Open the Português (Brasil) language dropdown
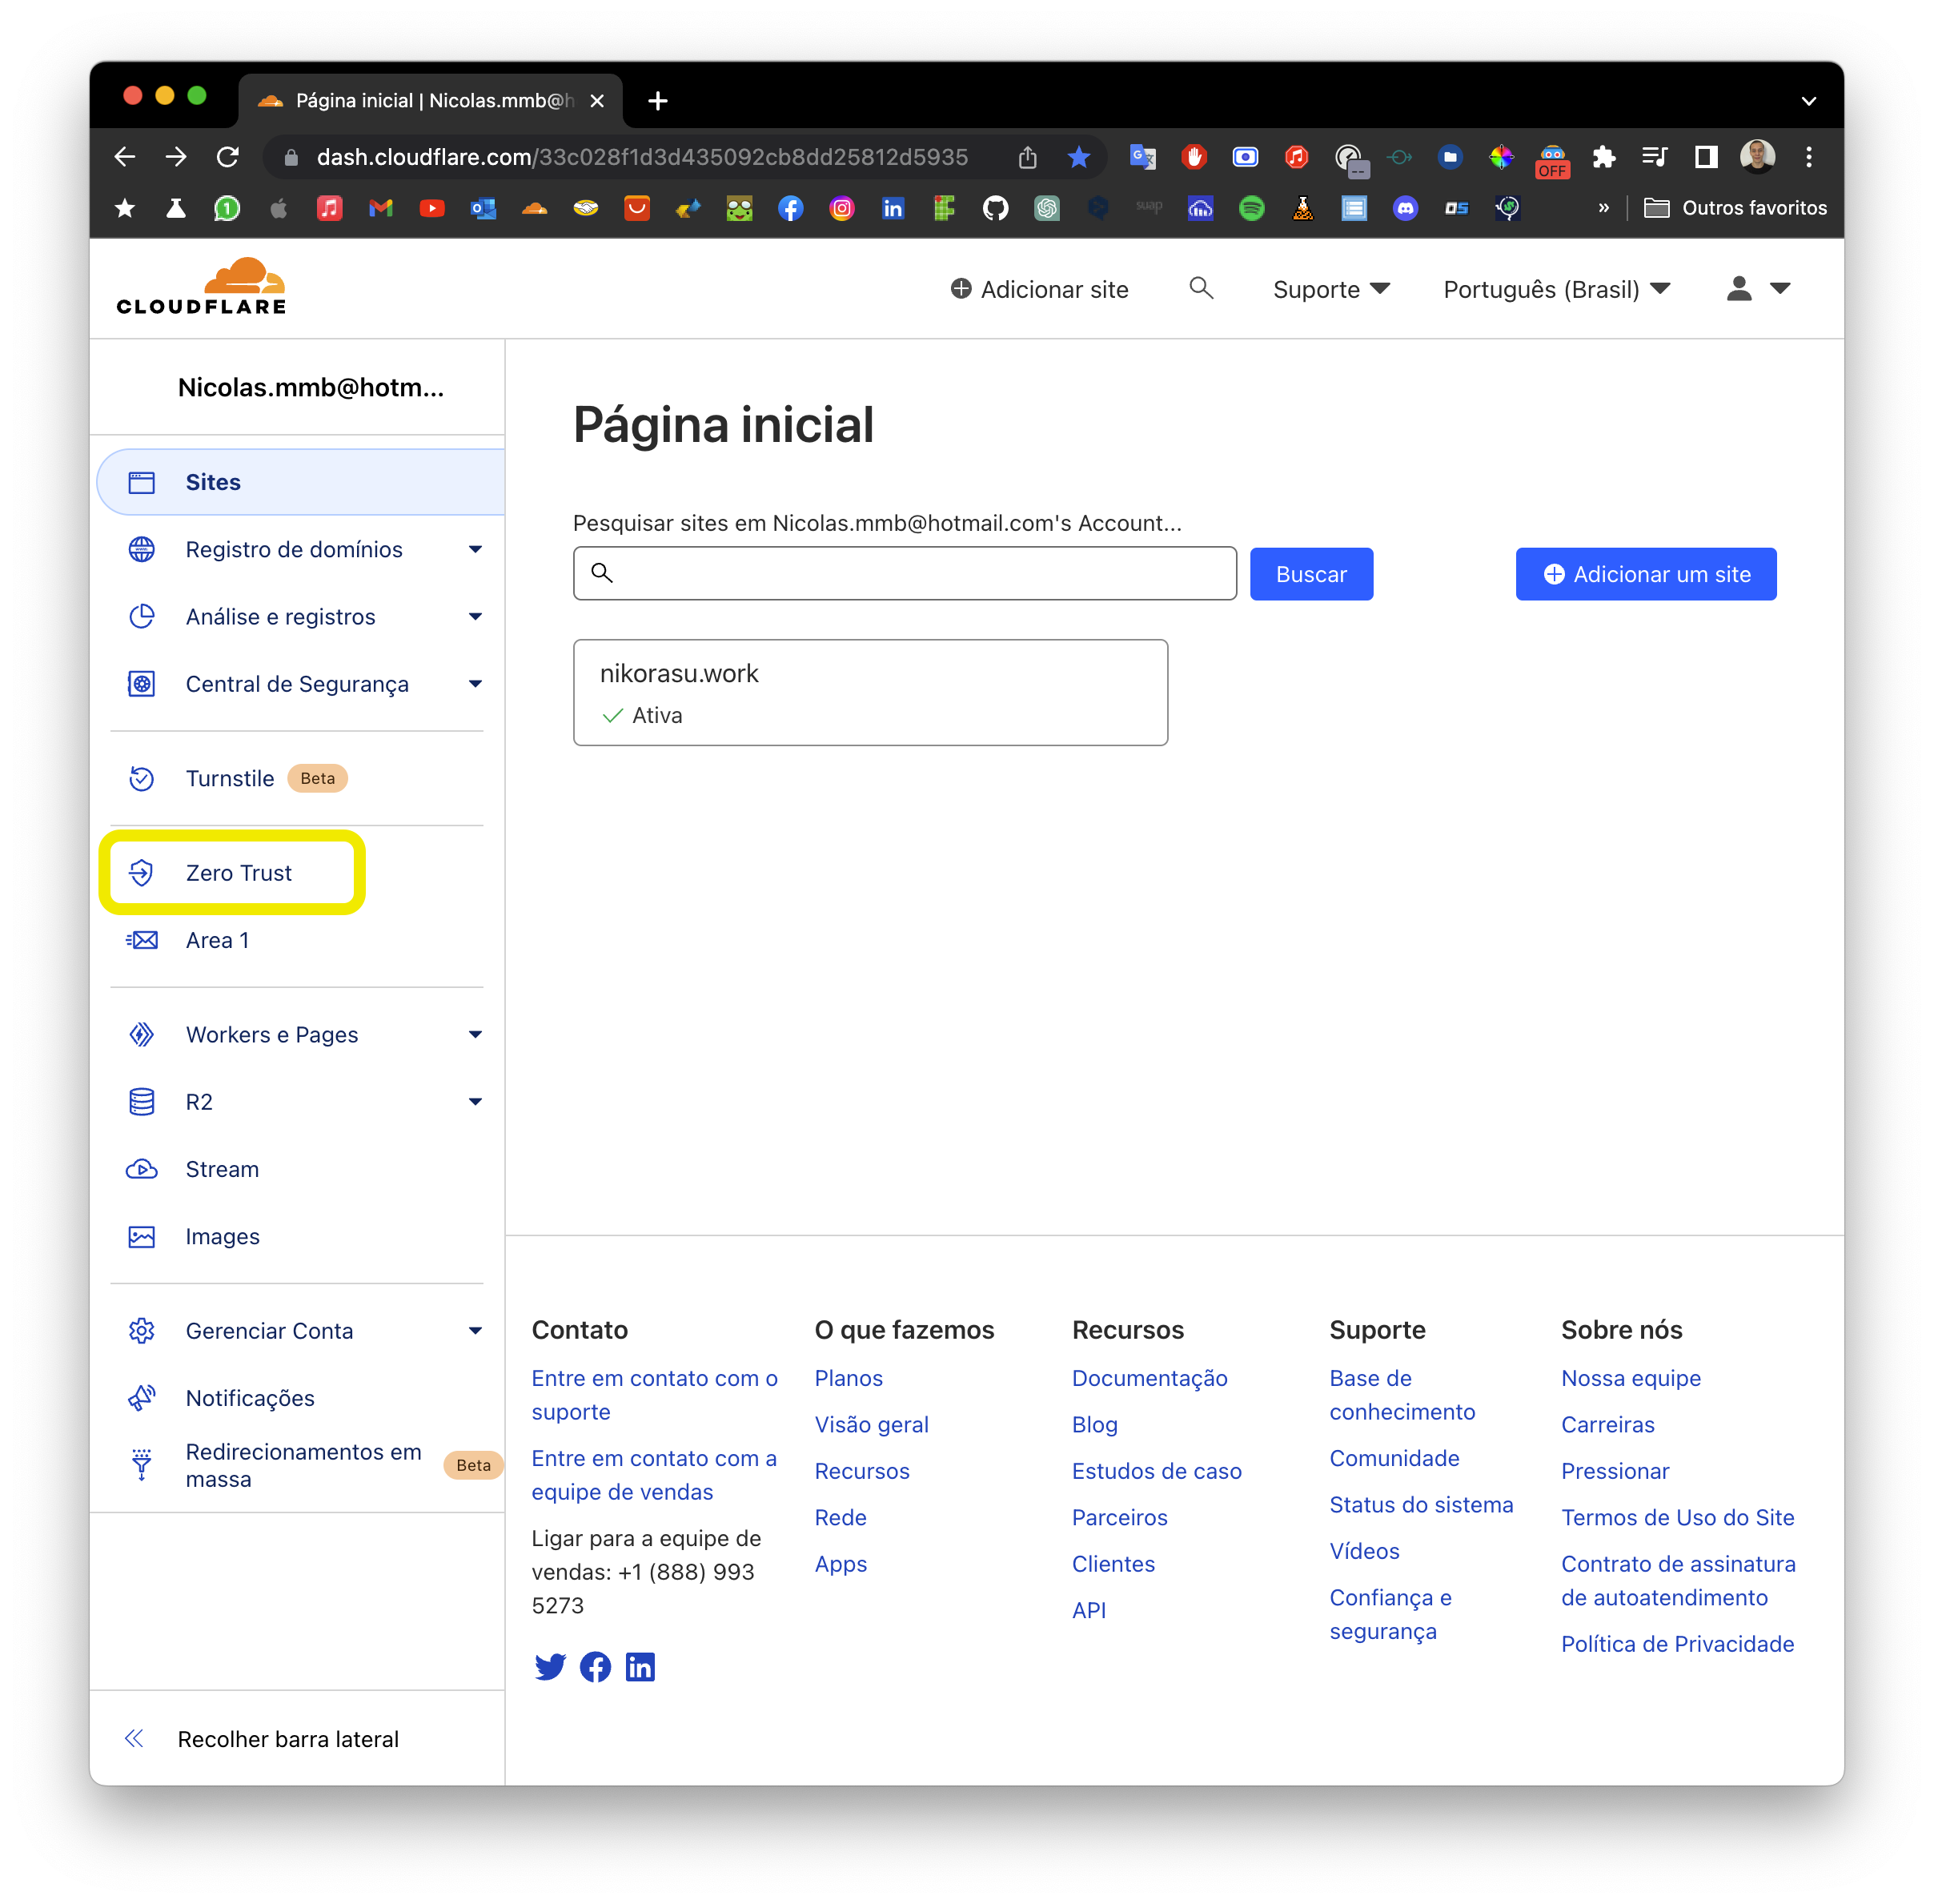 (x=1557, y=289)
